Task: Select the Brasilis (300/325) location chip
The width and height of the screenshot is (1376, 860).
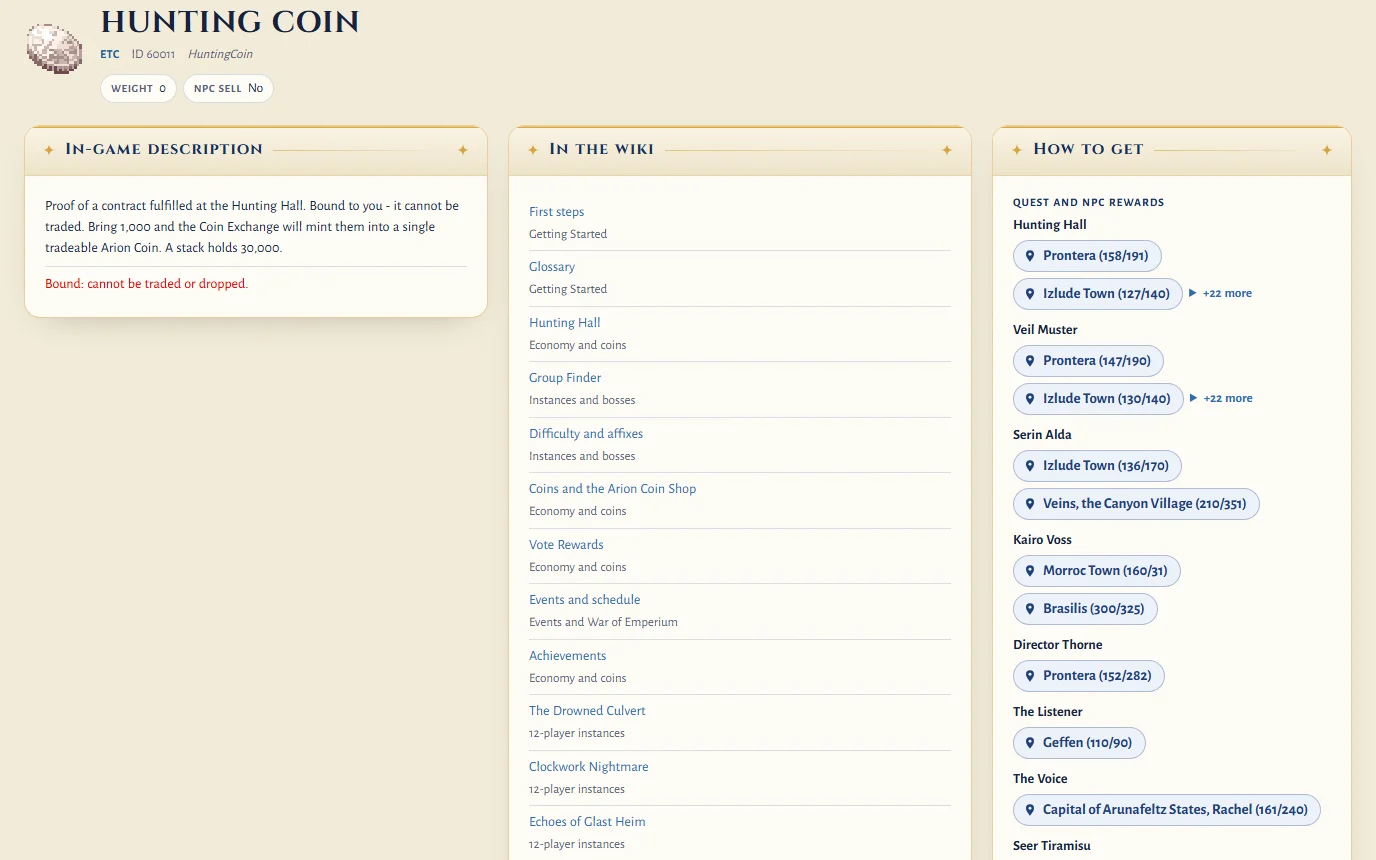Action: click(x=1085, y=609)
